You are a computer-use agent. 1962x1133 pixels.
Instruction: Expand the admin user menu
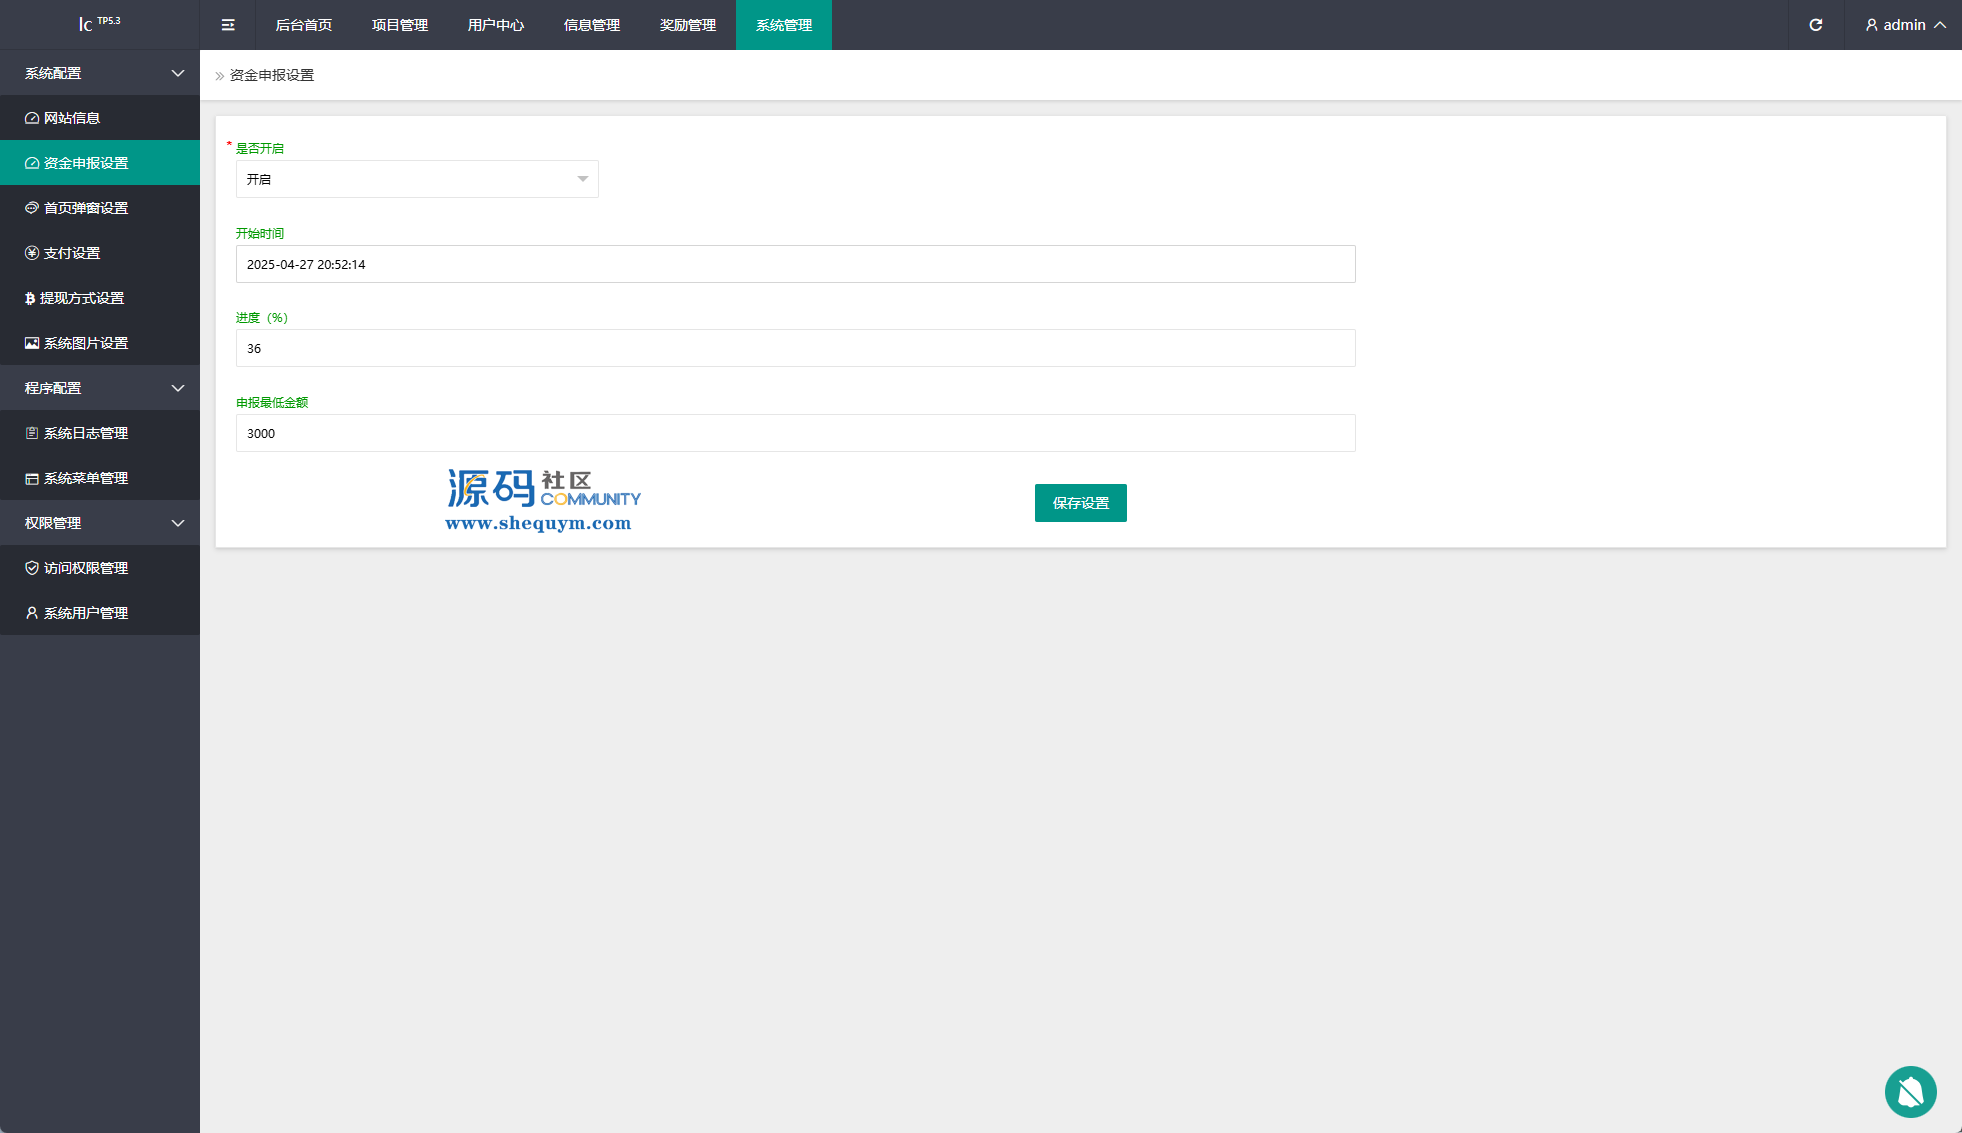1905,25
